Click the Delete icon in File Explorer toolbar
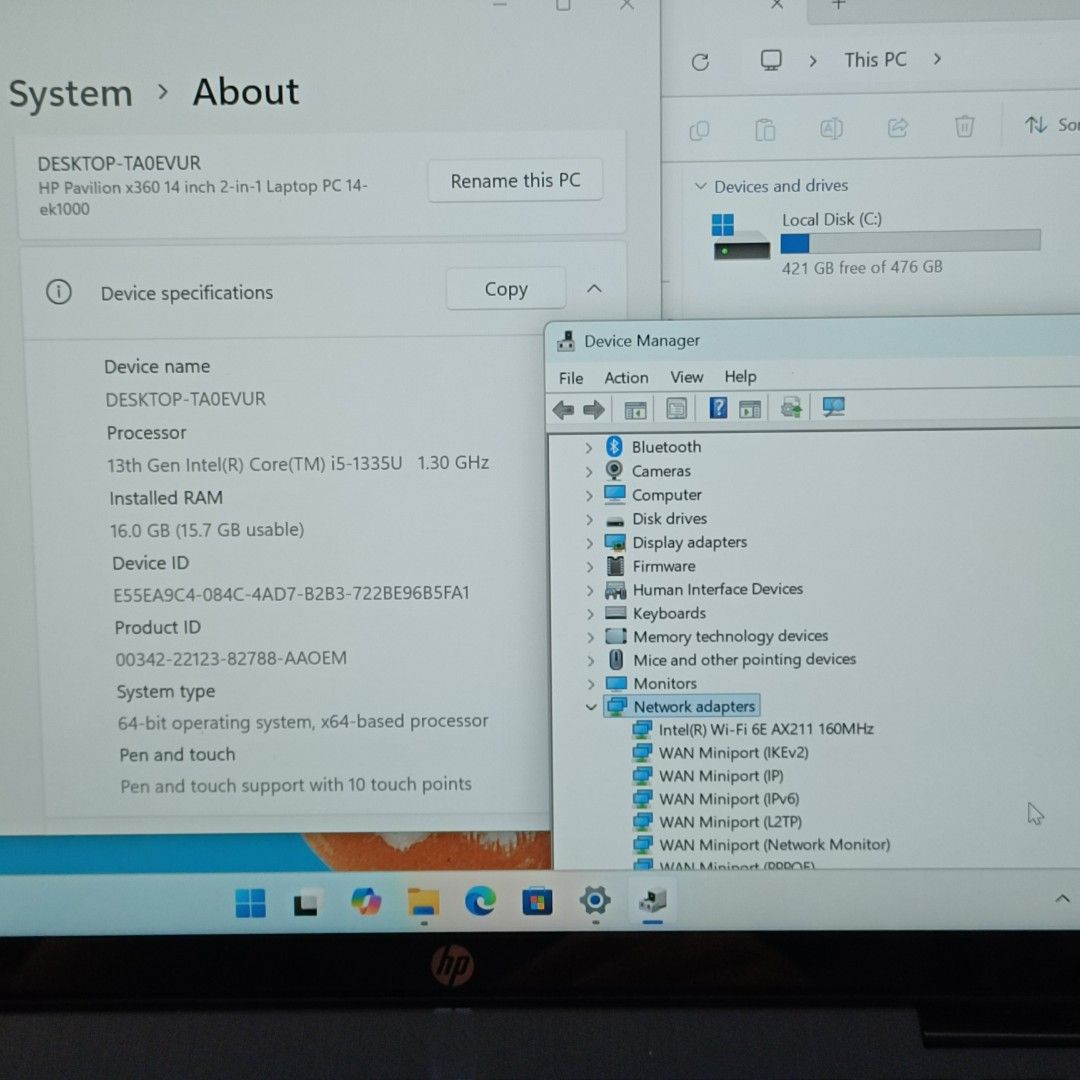The height and width of the screenshot is (1080, 1080). click(964, 127)
